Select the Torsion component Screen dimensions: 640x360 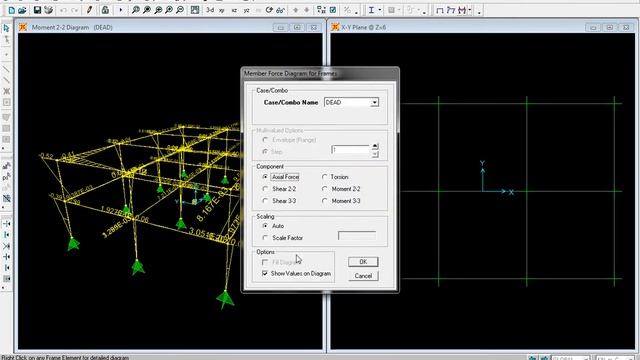[x=325, y=177]
